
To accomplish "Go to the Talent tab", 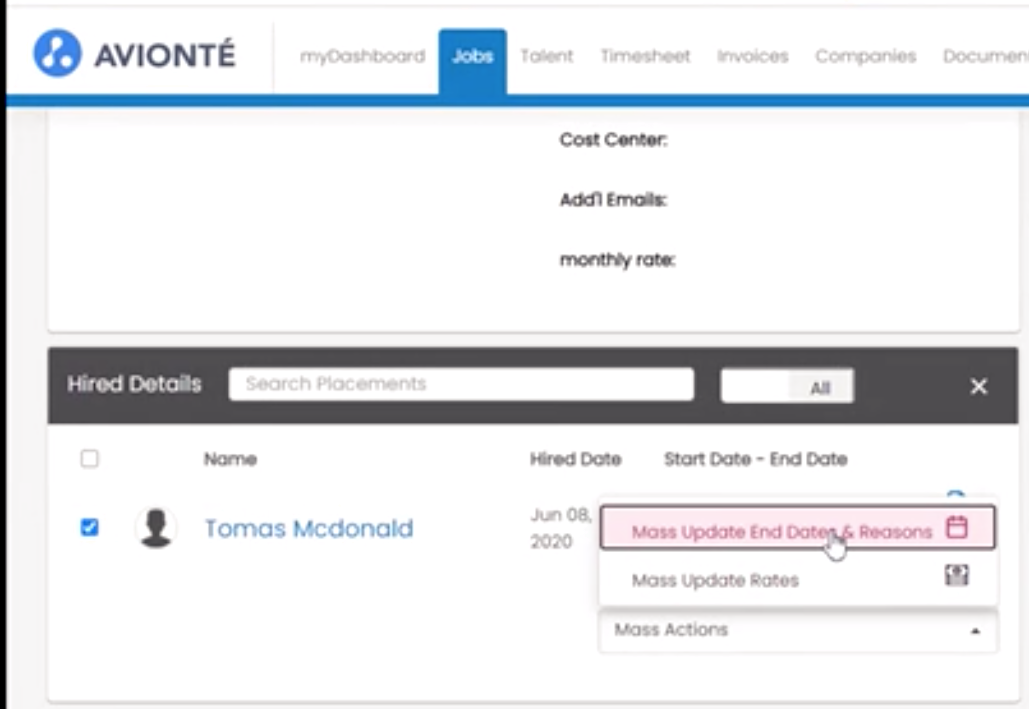I will (546, 56).
